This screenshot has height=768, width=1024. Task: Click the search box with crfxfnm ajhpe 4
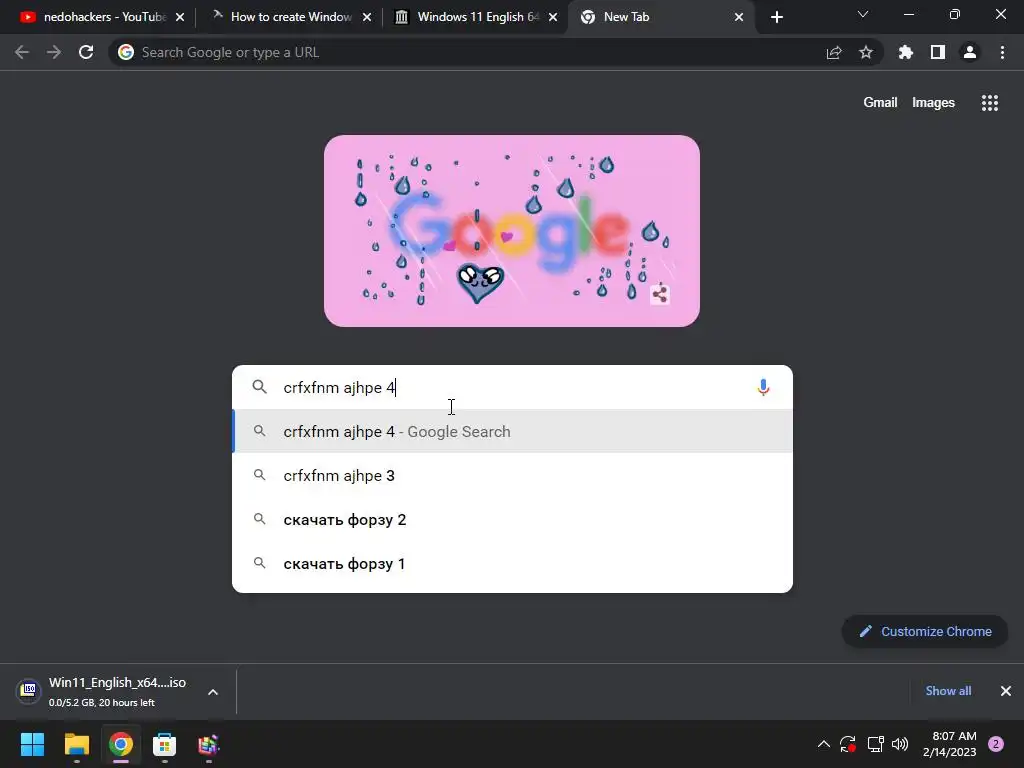(512, 387)
